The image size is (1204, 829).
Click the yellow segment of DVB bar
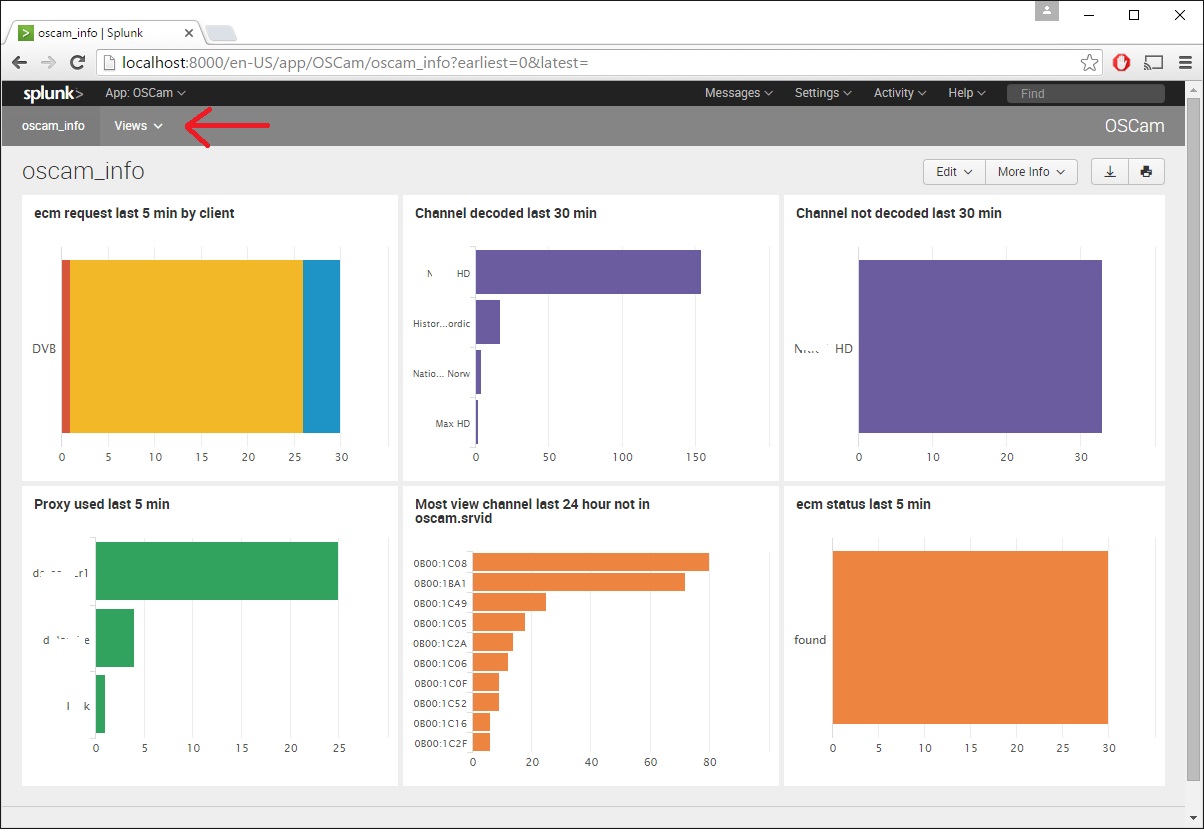(x=186, y=347)
